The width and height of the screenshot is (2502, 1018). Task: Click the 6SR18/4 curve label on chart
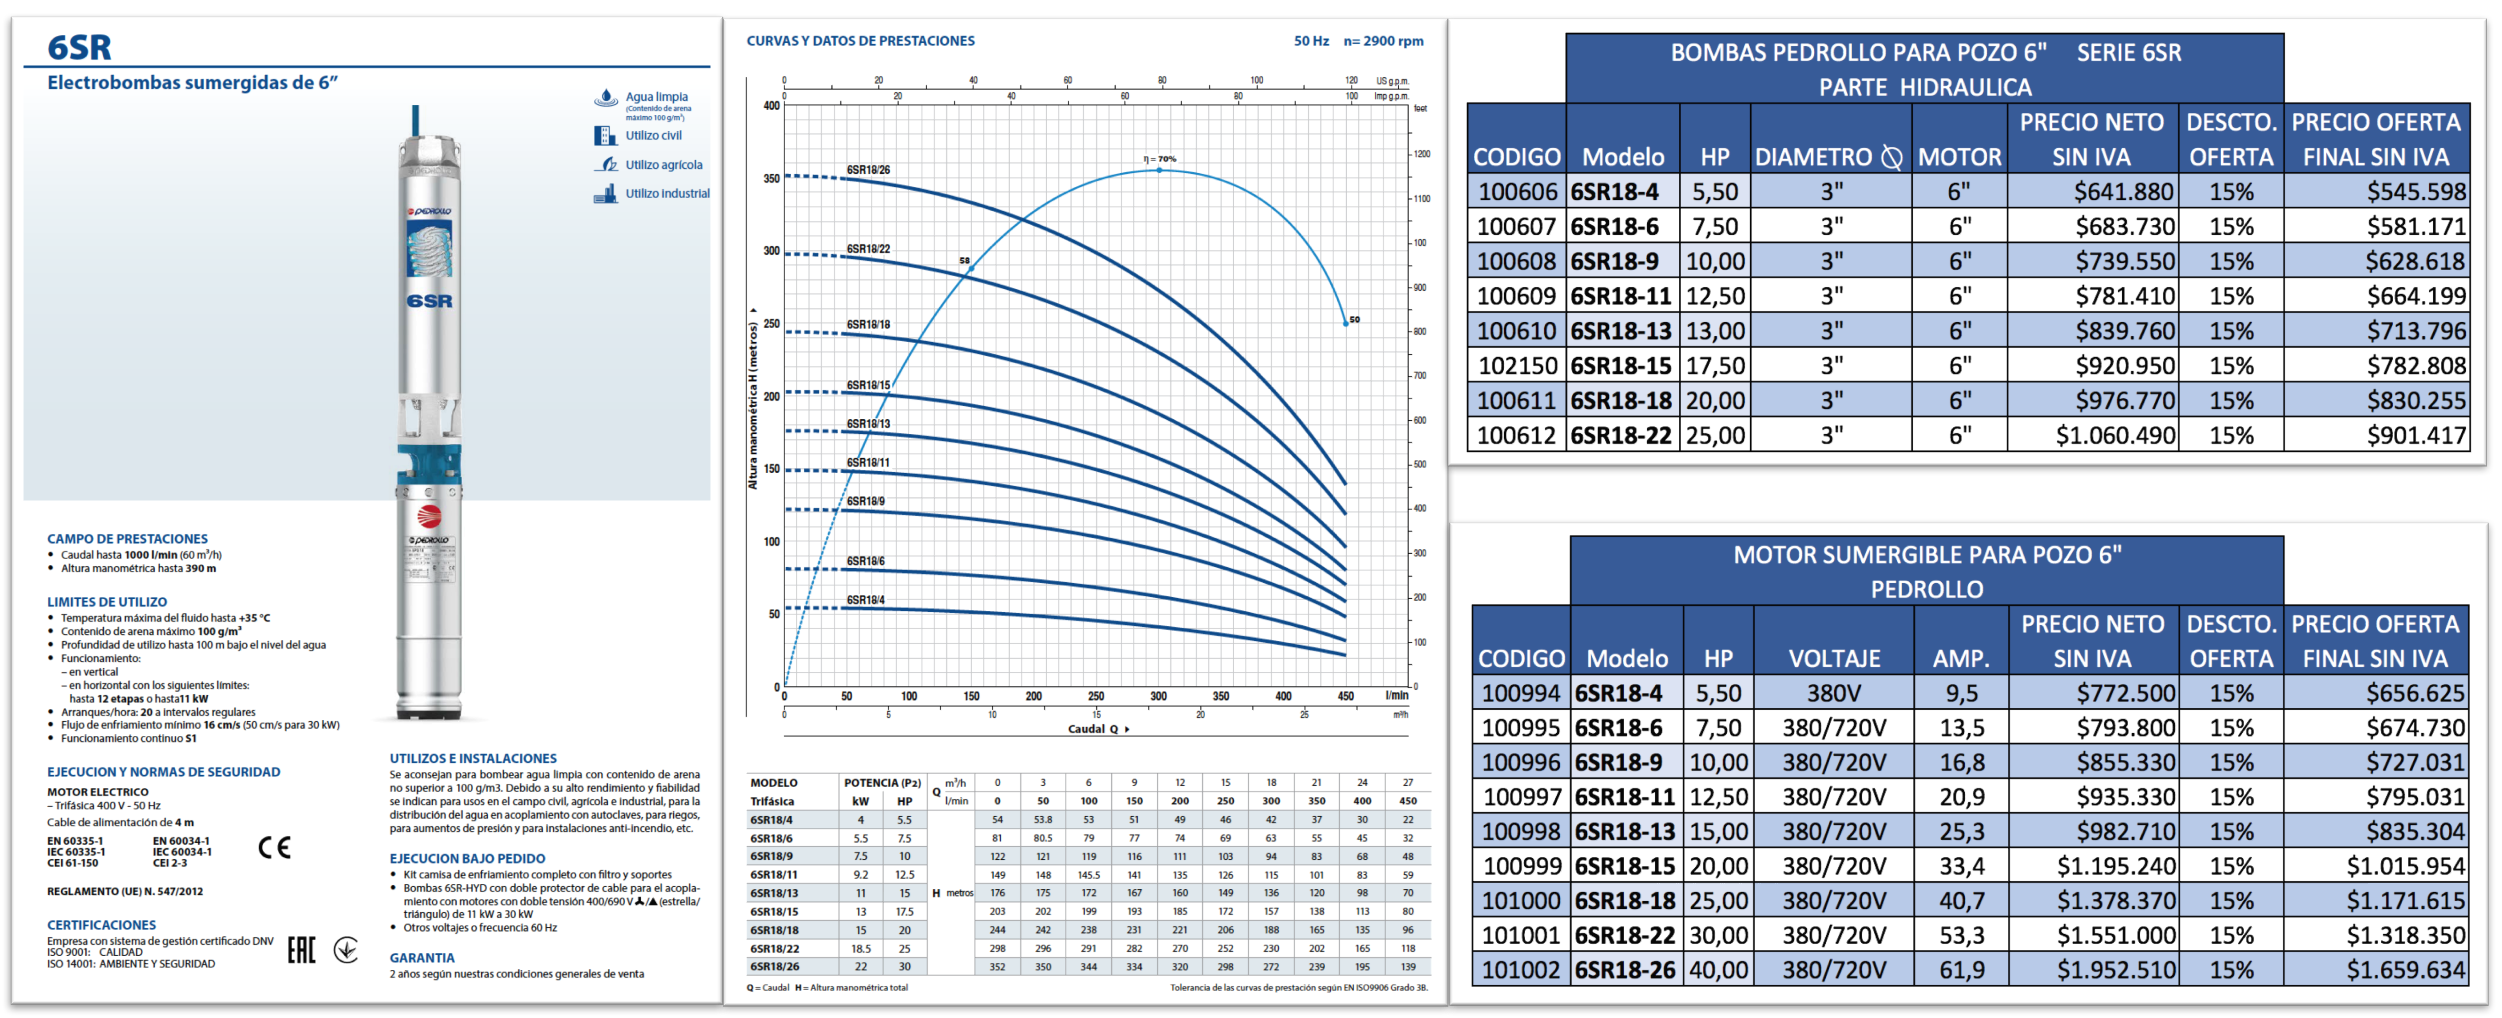(x=865, y=600)
